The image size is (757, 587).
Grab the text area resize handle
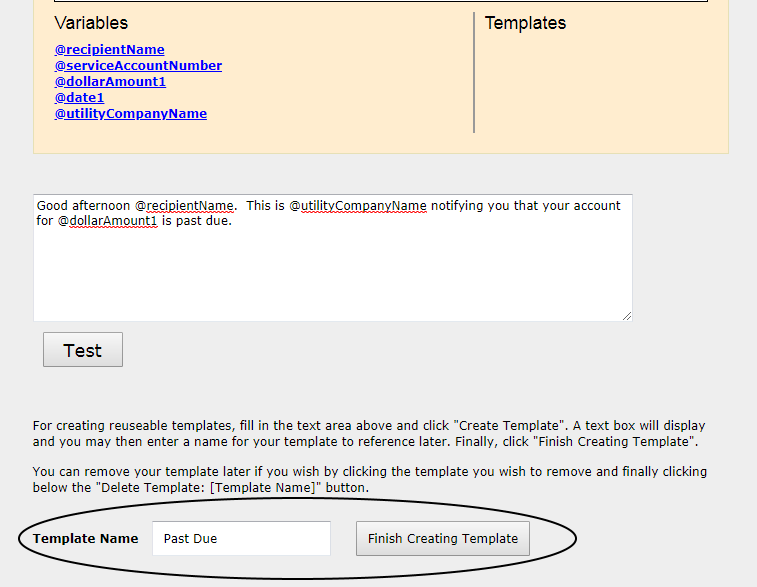[x=627, y=316]
